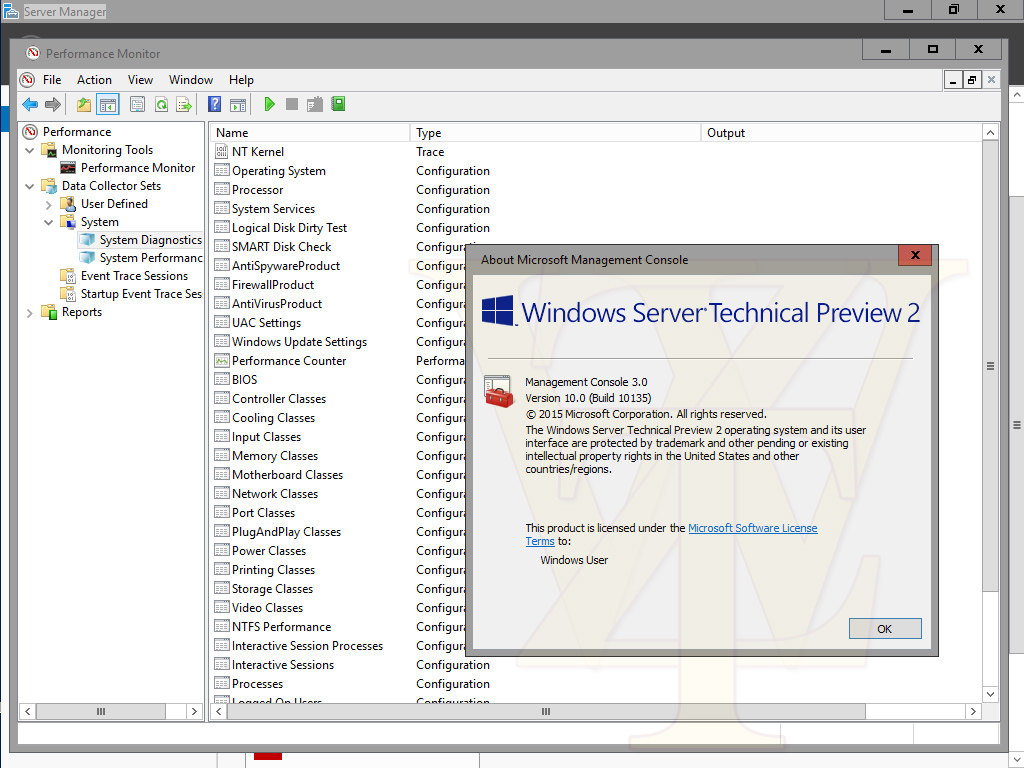Viewport: 1024px width, 768px height.
Task: Click the horizontal scrollbar below the results pane
Action: coord(545,711)
